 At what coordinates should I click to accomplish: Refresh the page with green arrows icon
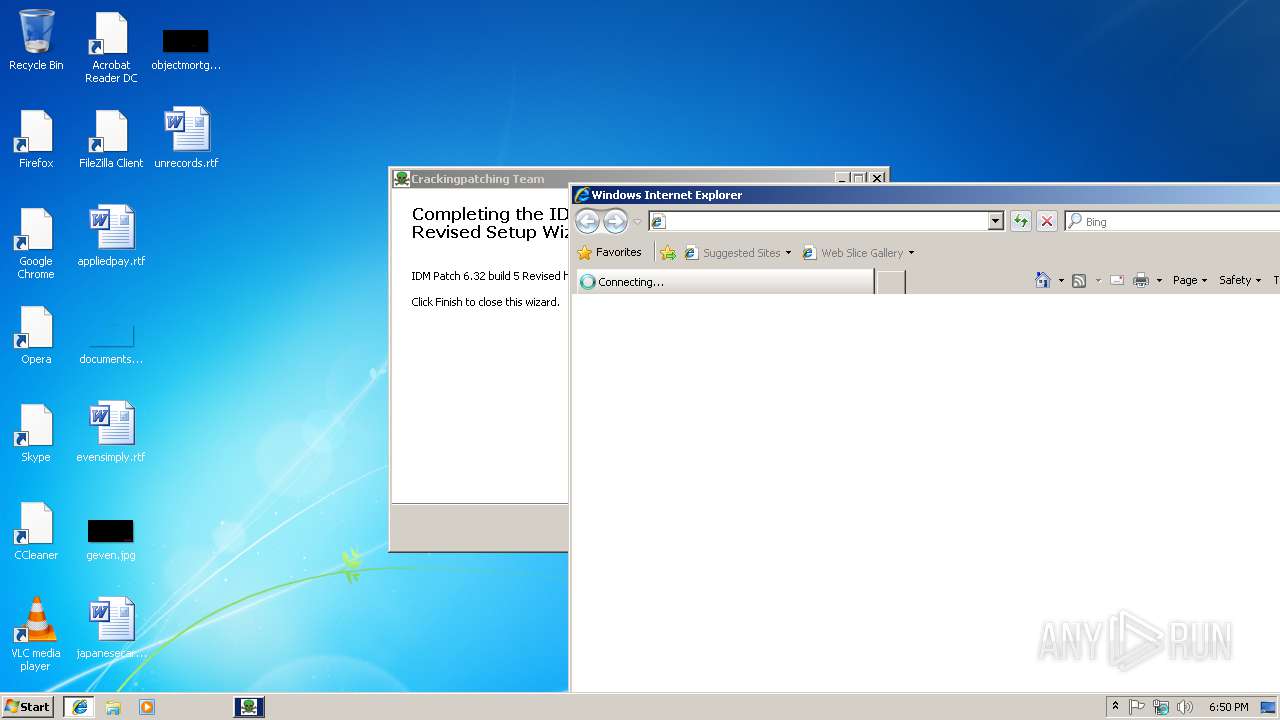pos(1020,221)
